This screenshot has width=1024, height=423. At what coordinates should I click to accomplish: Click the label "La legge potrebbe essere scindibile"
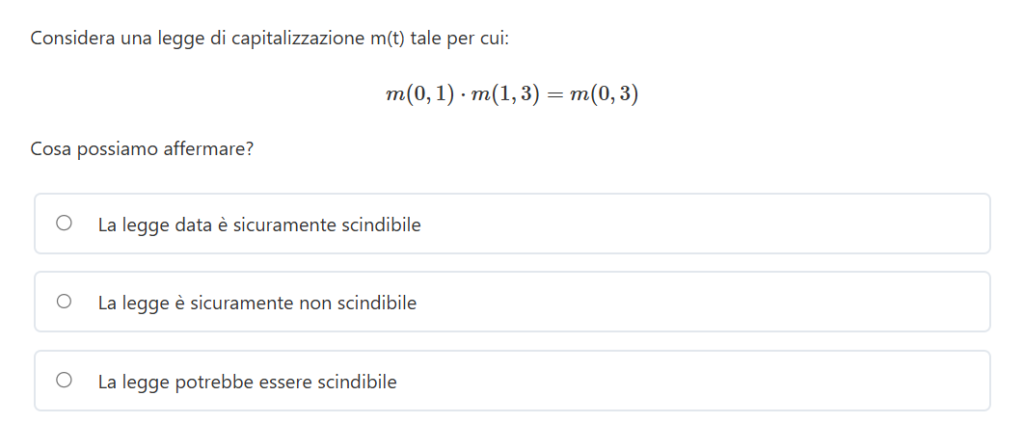pyautogui.click(x=247, y=381)
